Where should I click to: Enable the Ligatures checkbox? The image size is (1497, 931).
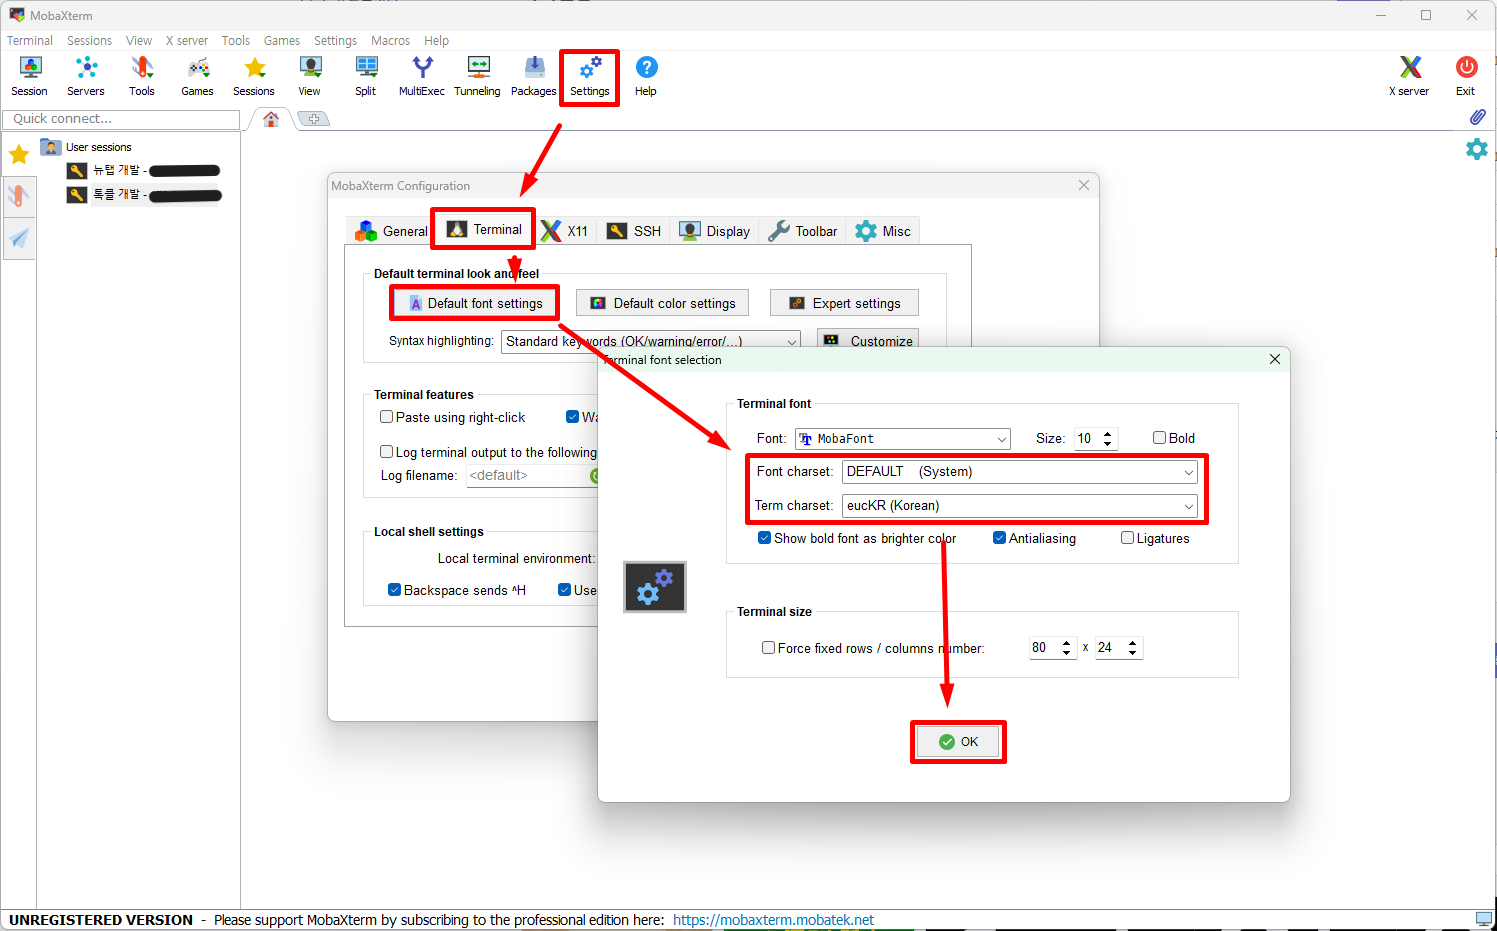coord(1128,538)
